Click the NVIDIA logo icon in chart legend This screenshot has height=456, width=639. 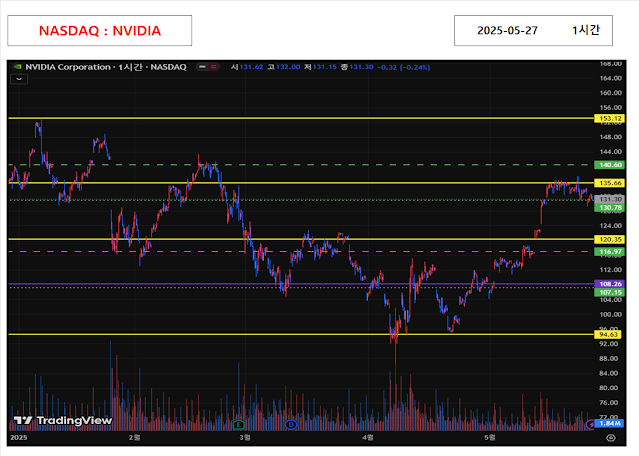point(18,67)
